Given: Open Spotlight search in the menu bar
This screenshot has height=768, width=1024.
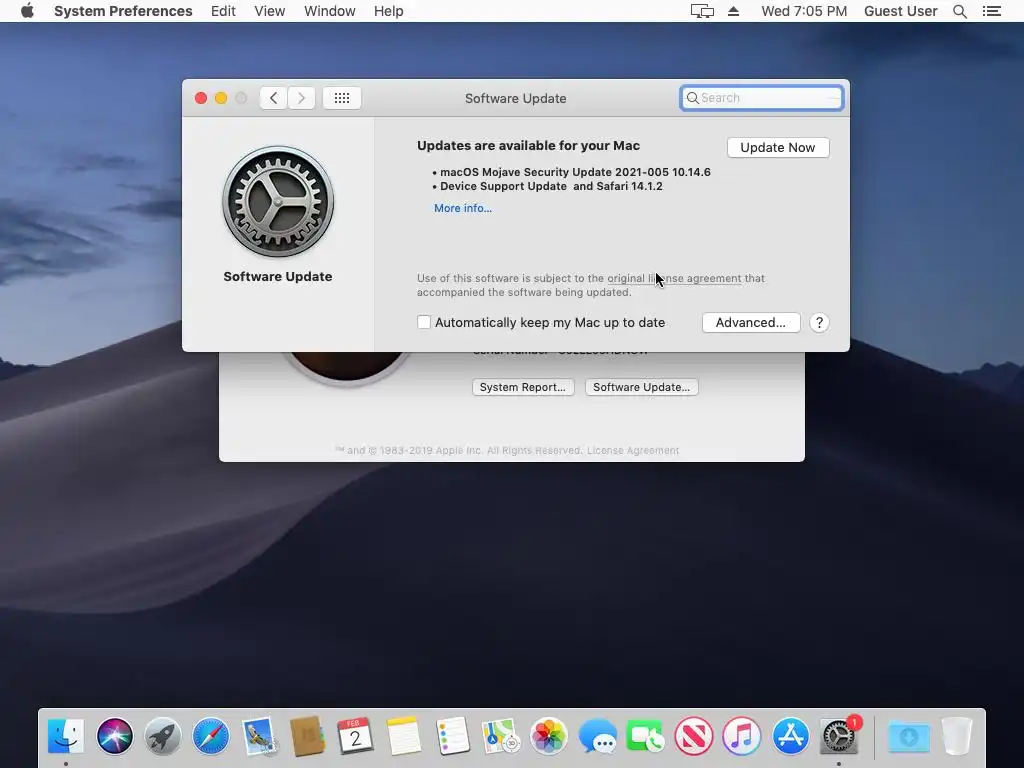Looking at the screenshot, I should click(960, 11).
